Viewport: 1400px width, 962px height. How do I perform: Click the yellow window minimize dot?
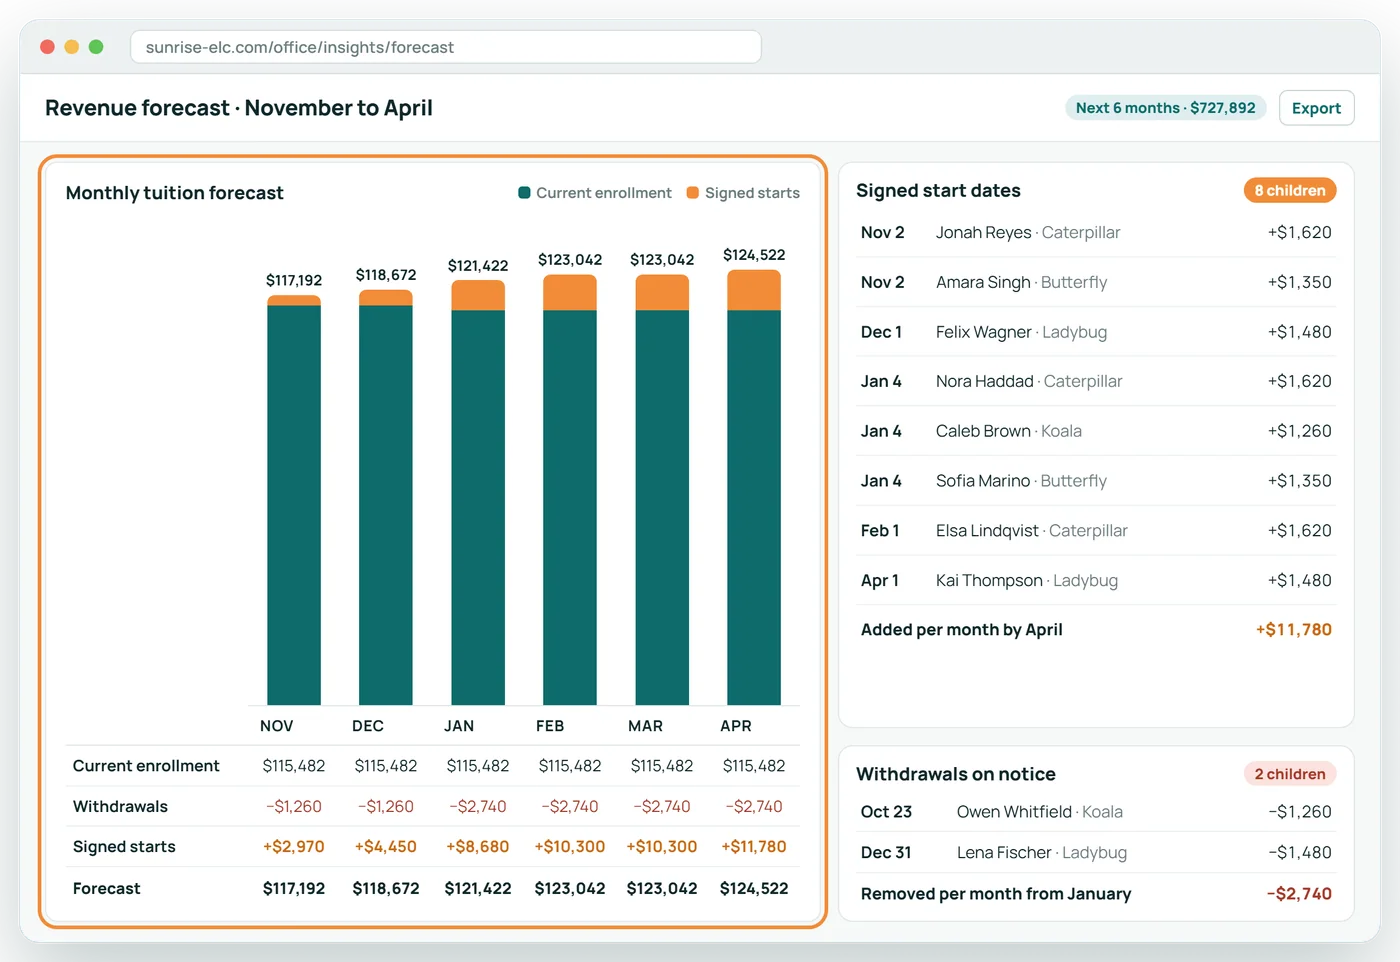click(71, 47)
